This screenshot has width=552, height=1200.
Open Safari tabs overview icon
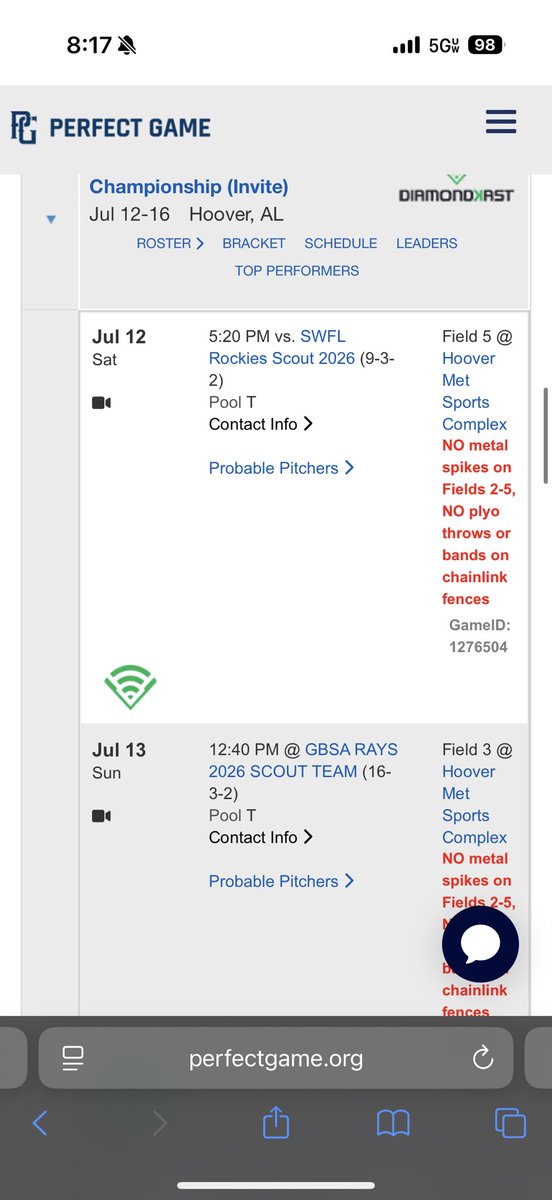click(510, 1123)
